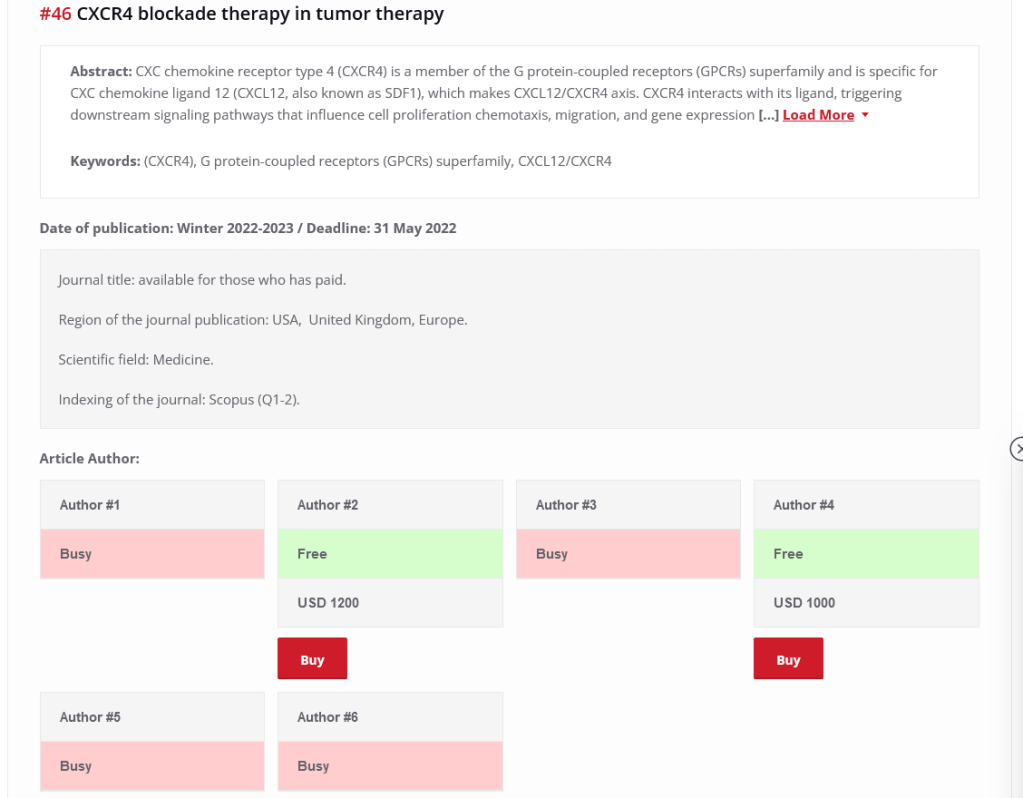Click pink Busy status under Author #6
This screenshot has height=798, width=1023.
click(390, 766)
